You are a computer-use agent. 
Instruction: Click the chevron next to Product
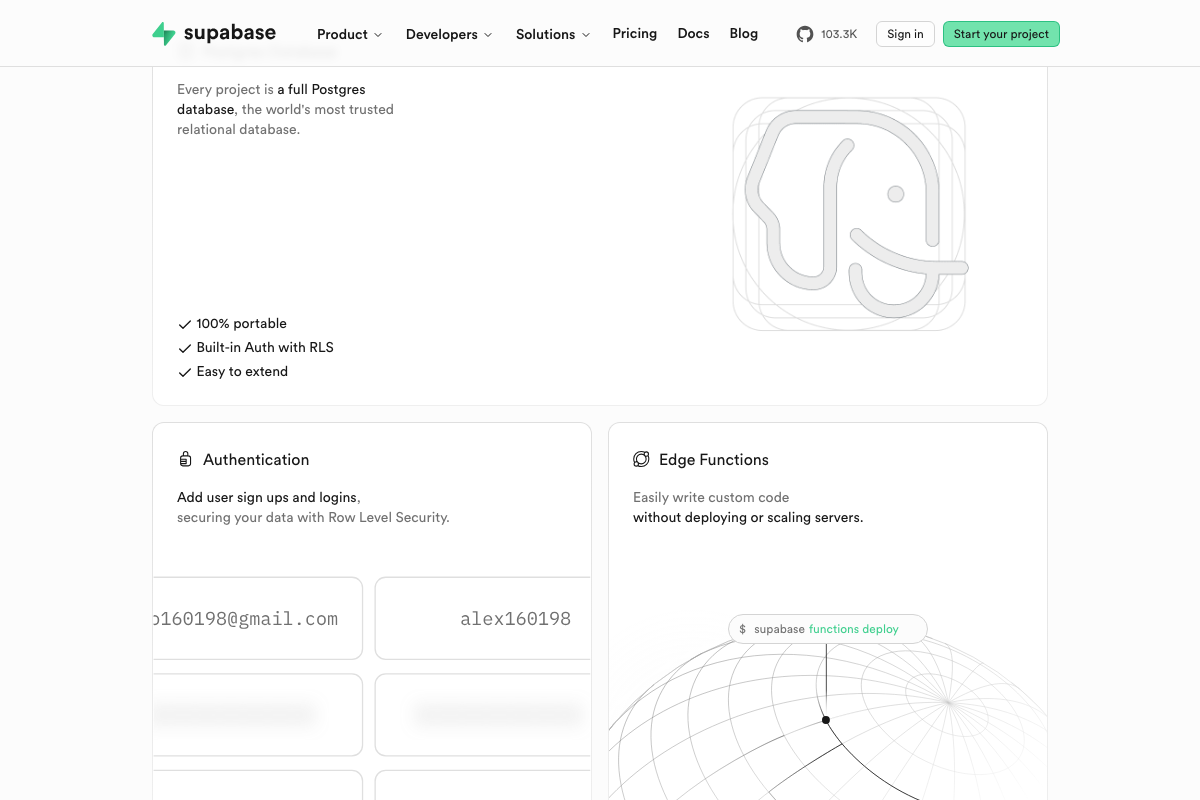(378, 35)
